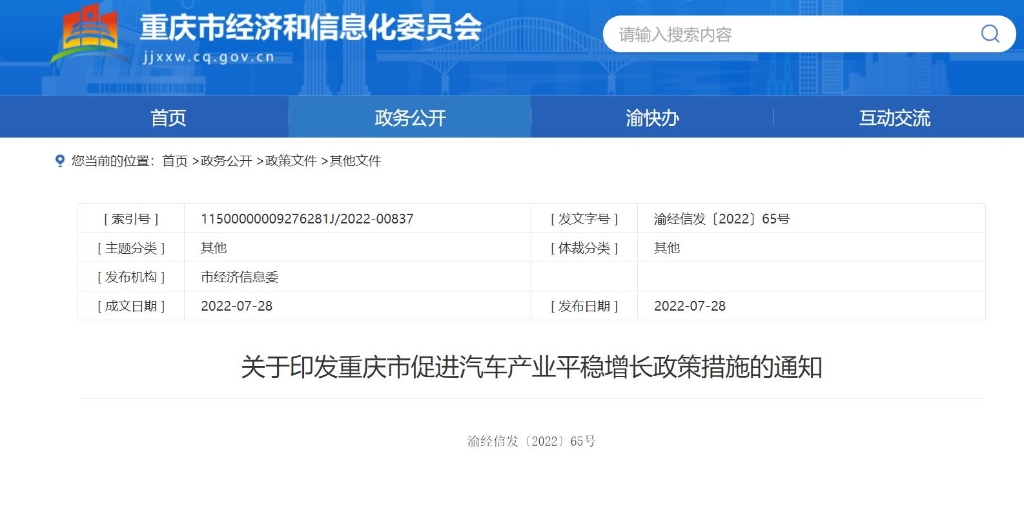This screenshot has height=516, width=1024.
Task: Click the jjxxw.cq.gov.cn address under title
Action: 208,57
